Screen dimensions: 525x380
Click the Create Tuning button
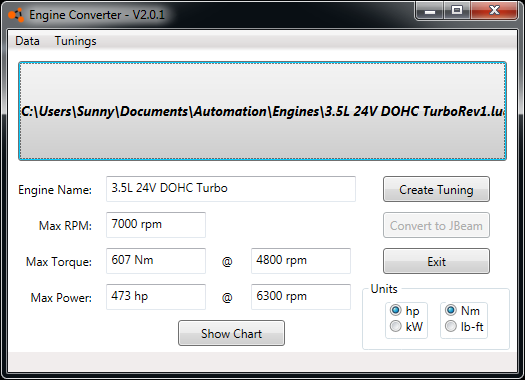436,189
